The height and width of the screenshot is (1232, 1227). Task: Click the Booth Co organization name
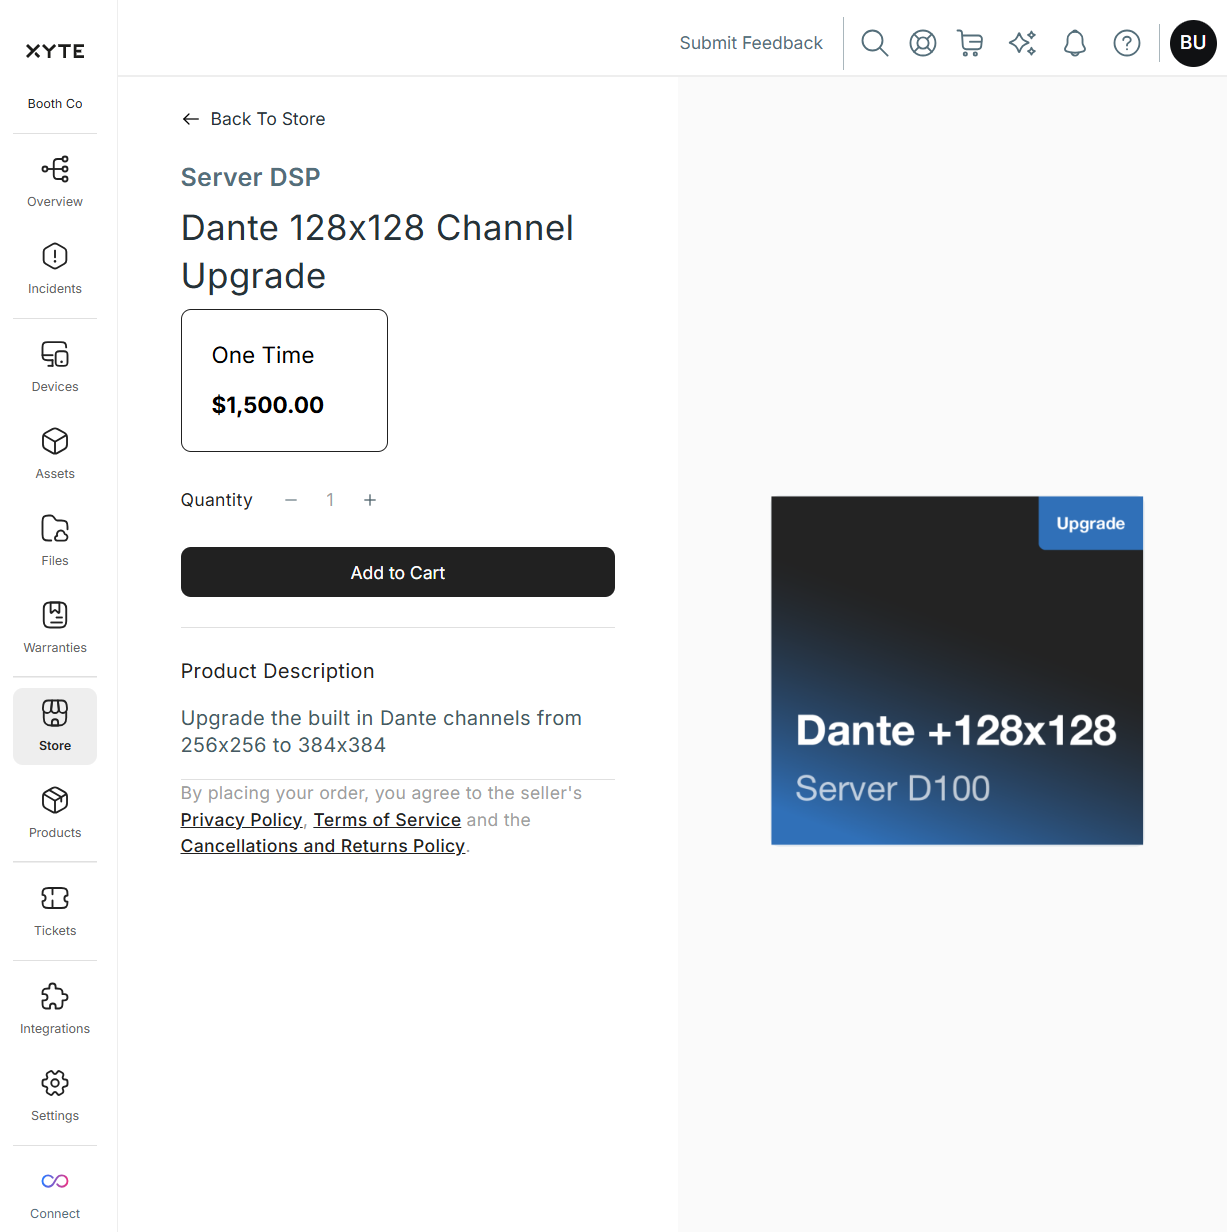(x=55, y=104)
